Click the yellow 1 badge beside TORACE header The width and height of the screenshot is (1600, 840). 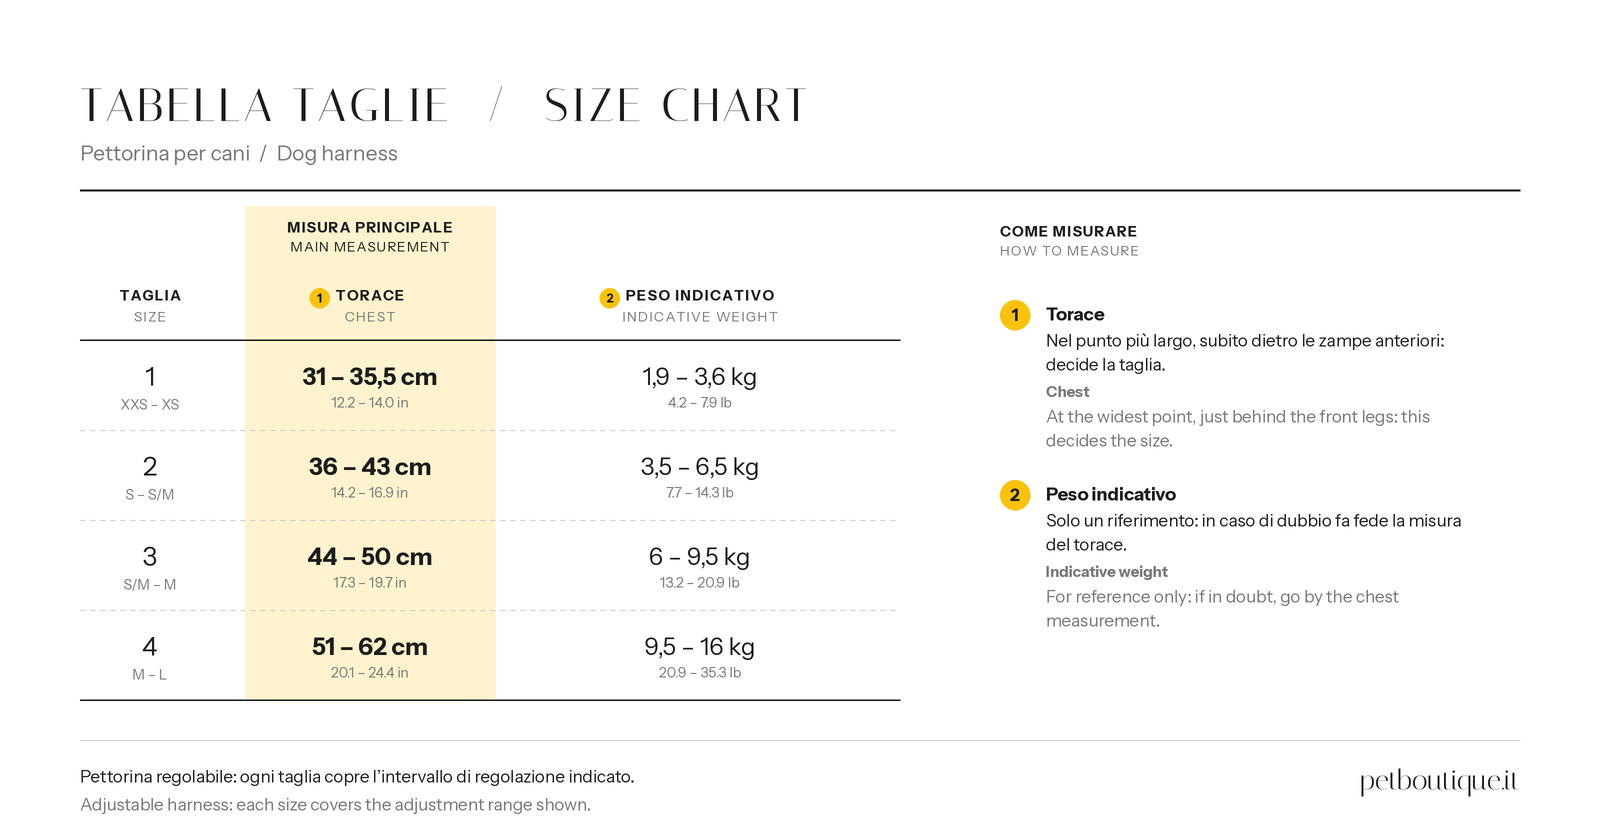point(319,298)
